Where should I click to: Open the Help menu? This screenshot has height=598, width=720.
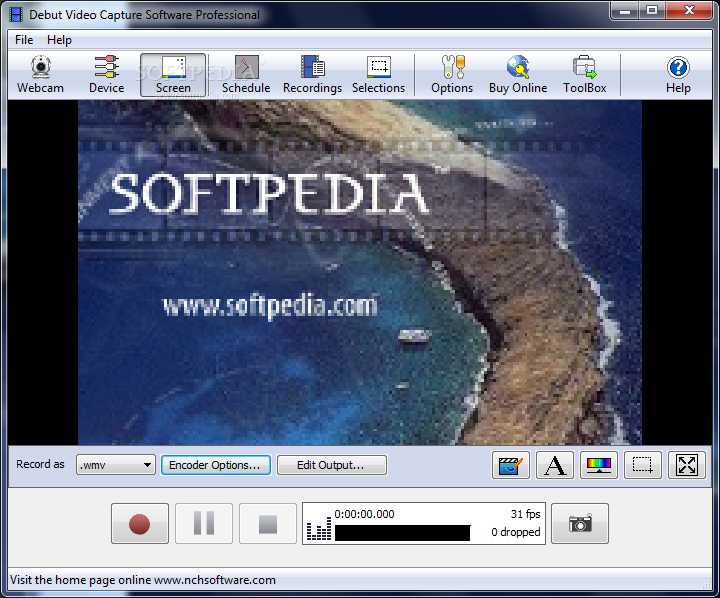pos(60,40)
